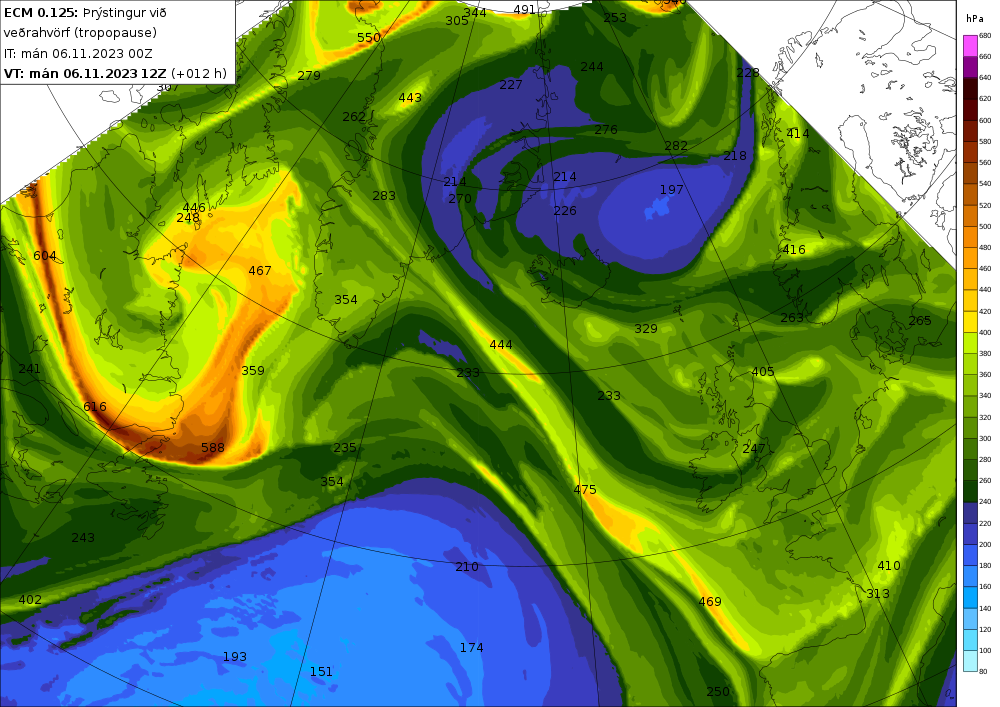Click the magenta swatch atop the hPa legend
The width and height of the screenshot is (1000, 707).
click(x=970, y=45)
